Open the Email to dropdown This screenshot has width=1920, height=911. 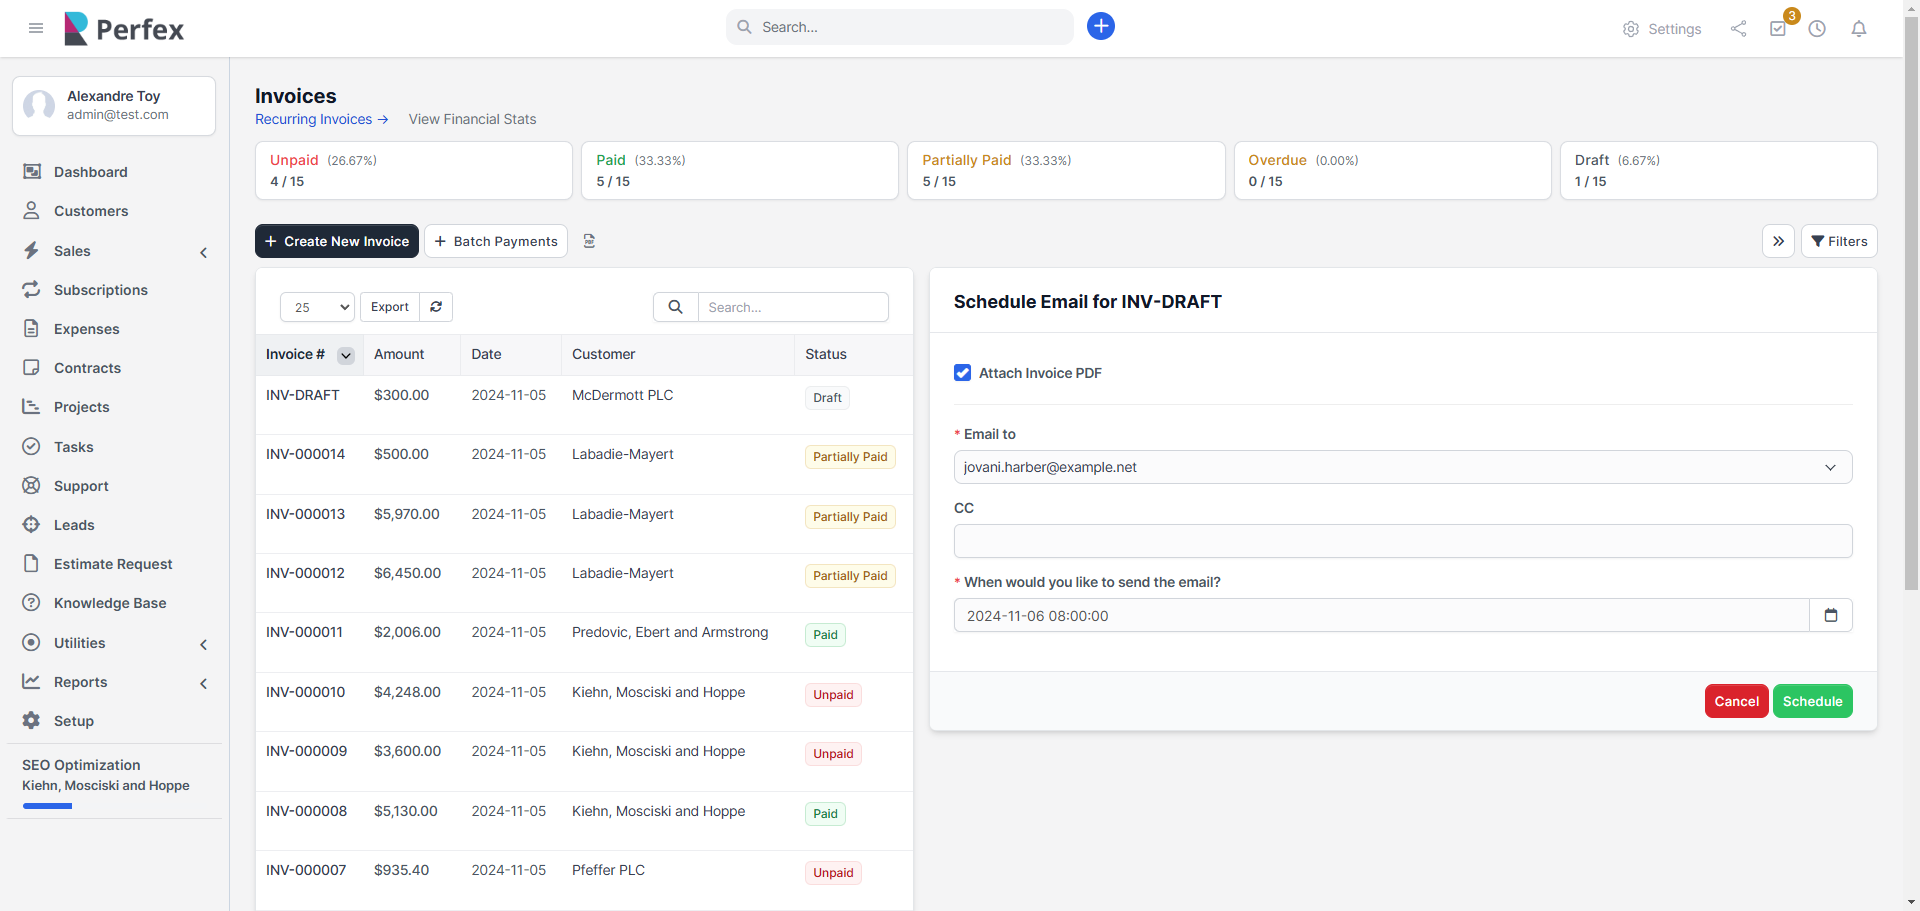(1402, 467)
